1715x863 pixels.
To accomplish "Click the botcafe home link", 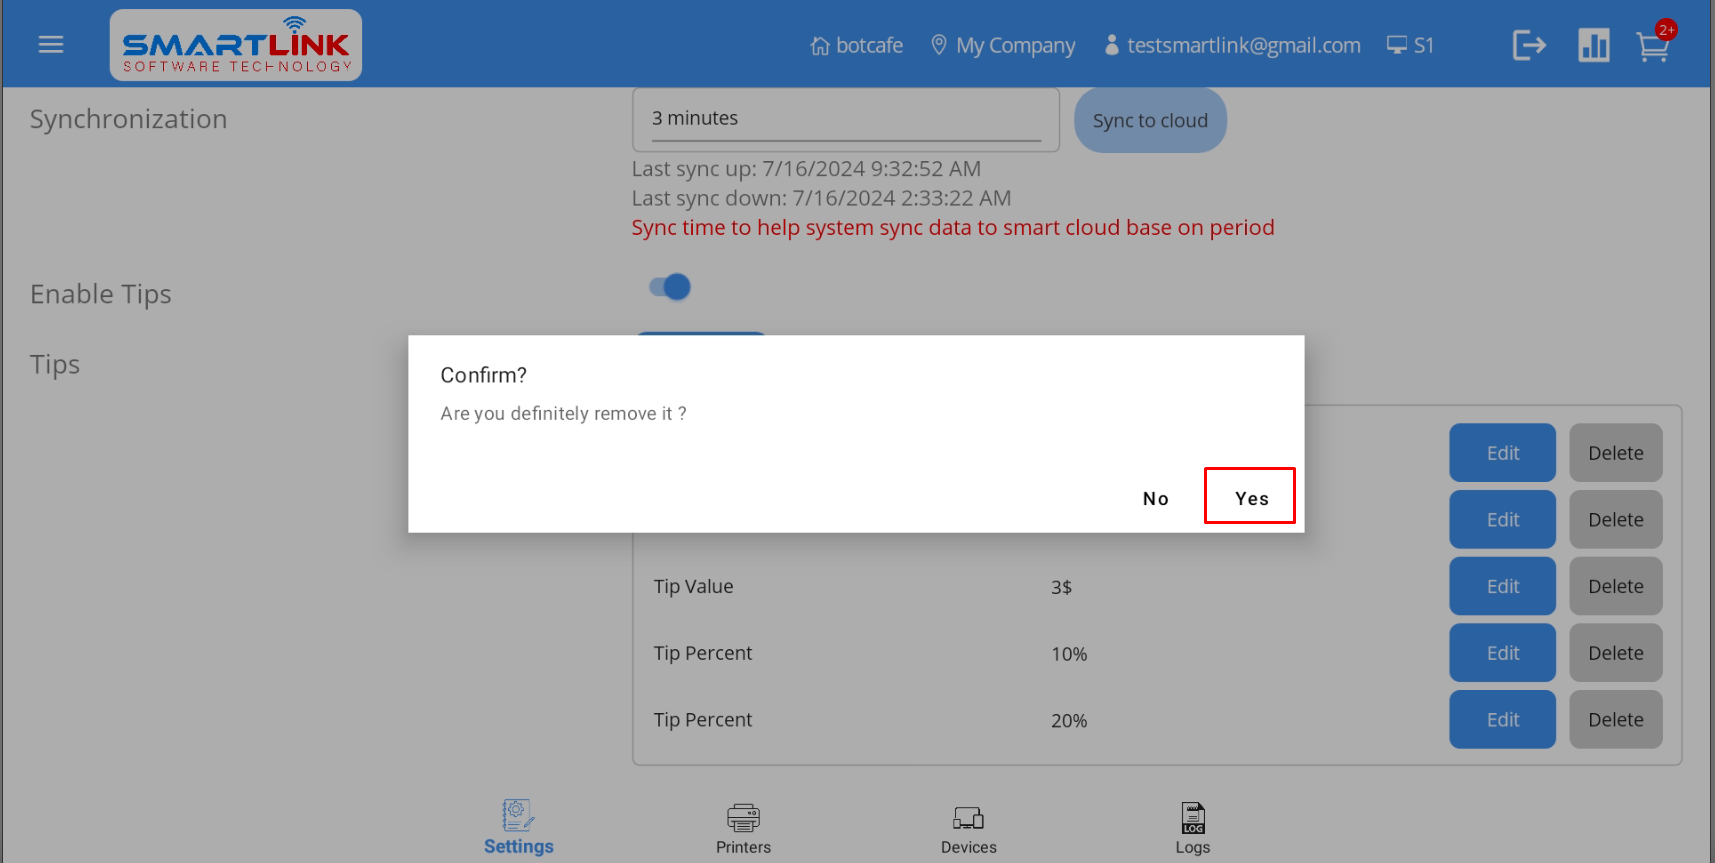I will point(857,46).
